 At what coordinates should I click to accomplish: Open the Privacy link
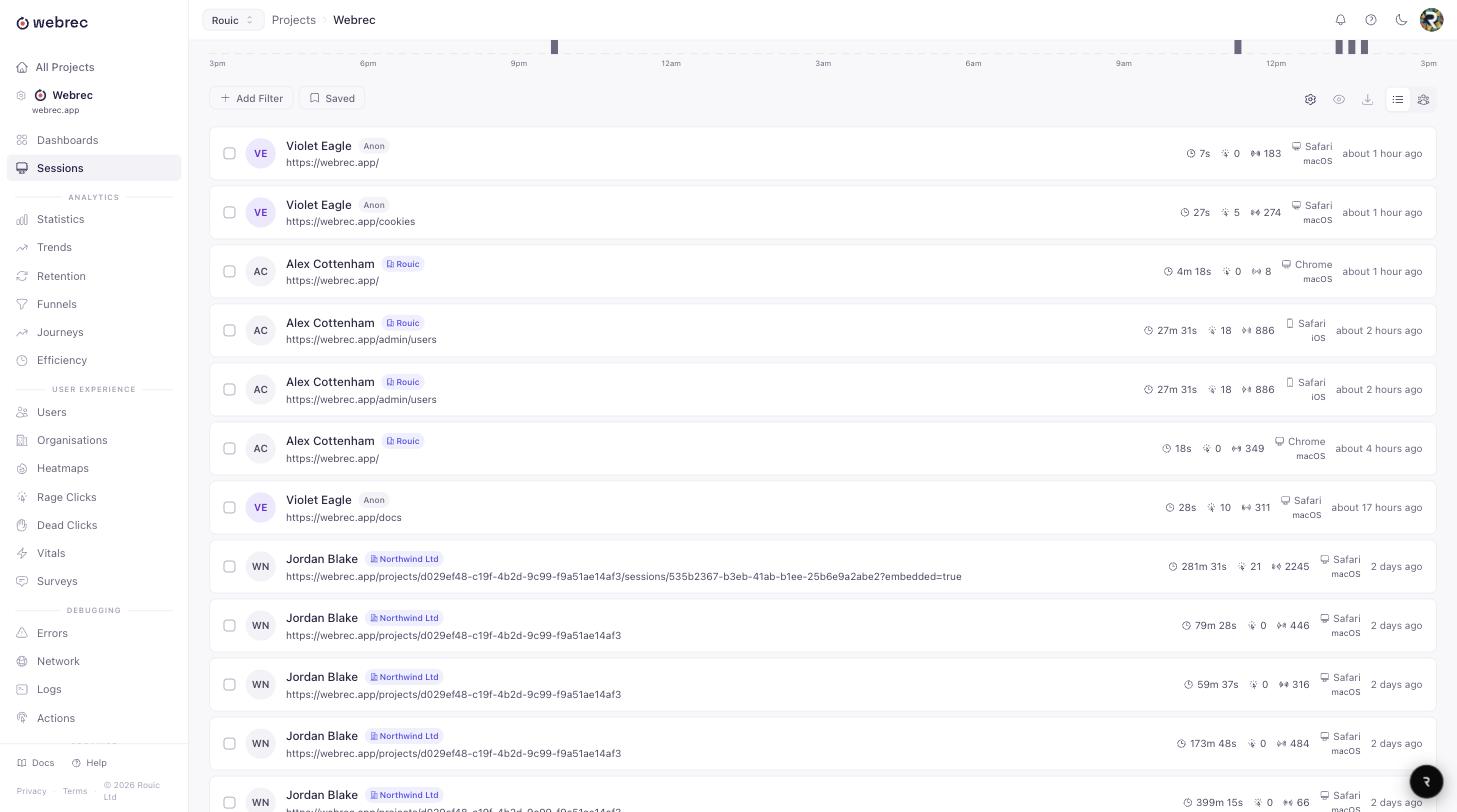click(31, 791)
